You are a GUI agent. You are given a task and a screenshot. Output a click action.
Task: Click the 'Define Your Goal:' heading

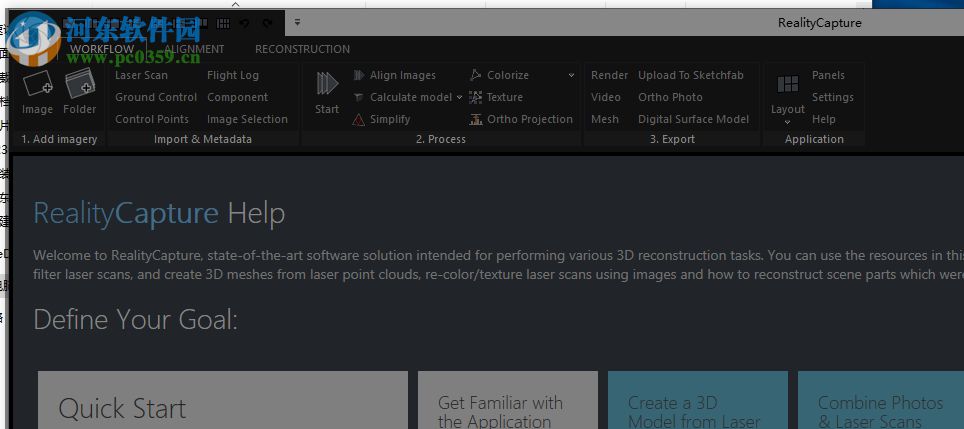coord(135,320)
